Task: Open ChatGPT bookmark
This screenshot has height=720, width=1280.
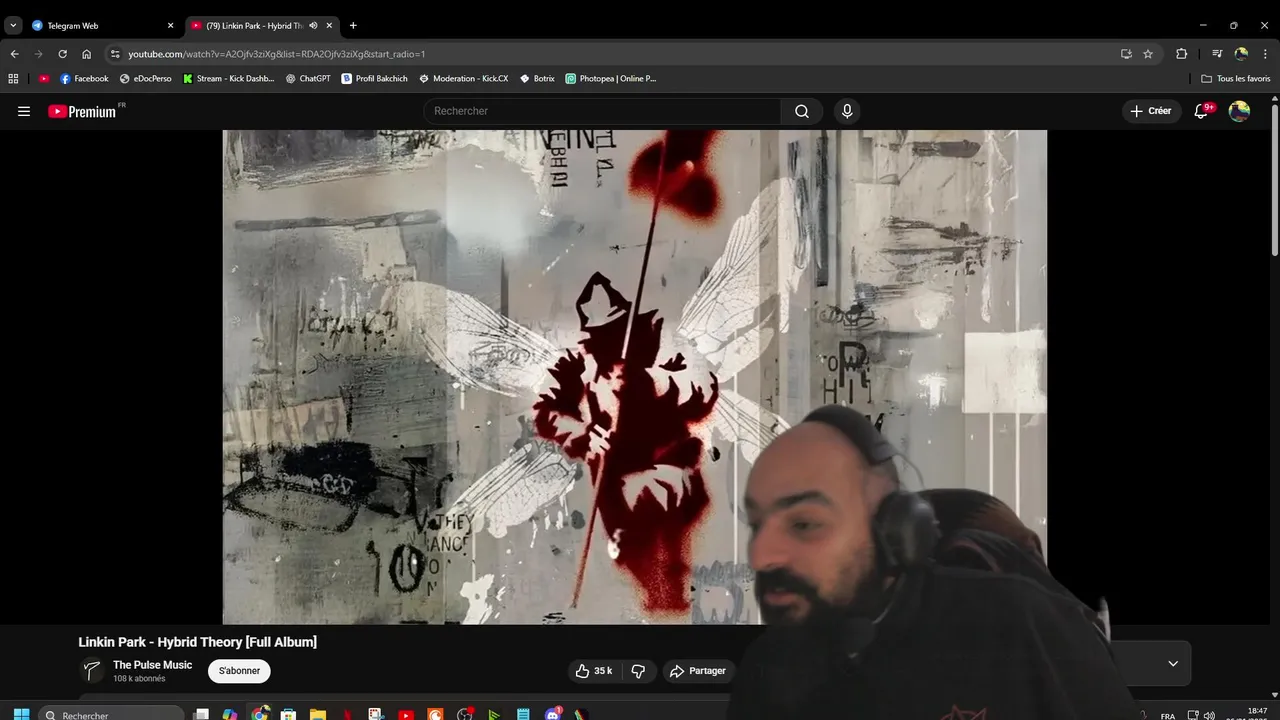Action: pos(308,78)
